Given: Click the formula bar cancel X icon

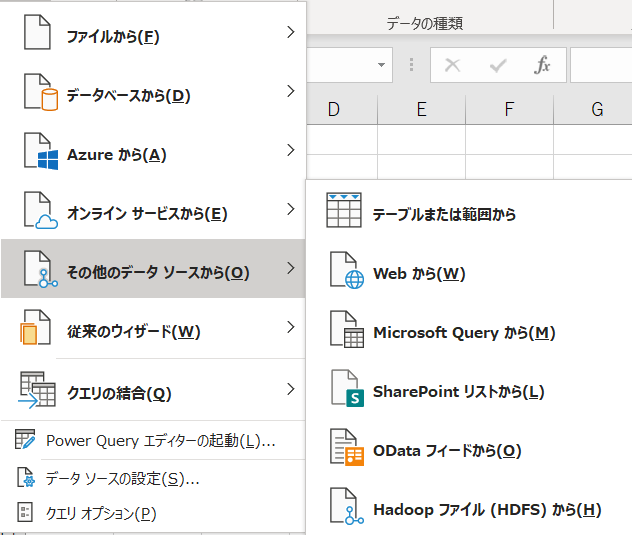Looking at the screenshot, I should (452, 65).
